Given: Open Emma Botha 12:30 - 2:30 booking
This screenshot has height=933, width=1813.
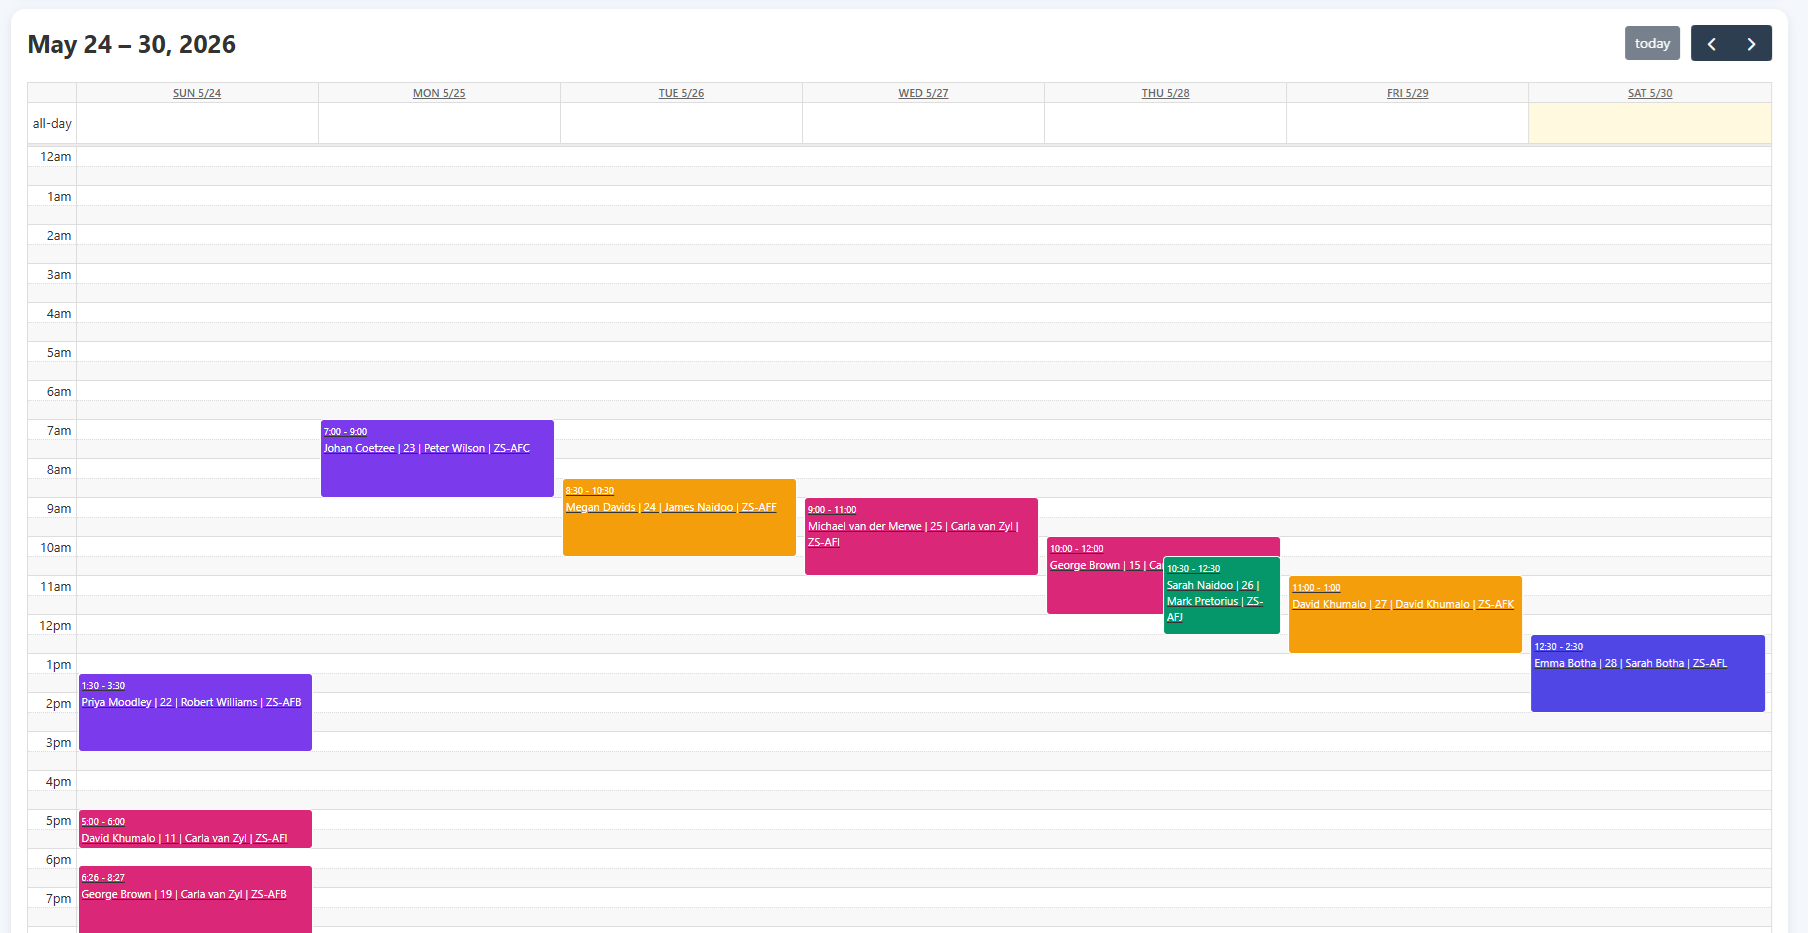Looking at the screenshot, I should coord(1647,673).
